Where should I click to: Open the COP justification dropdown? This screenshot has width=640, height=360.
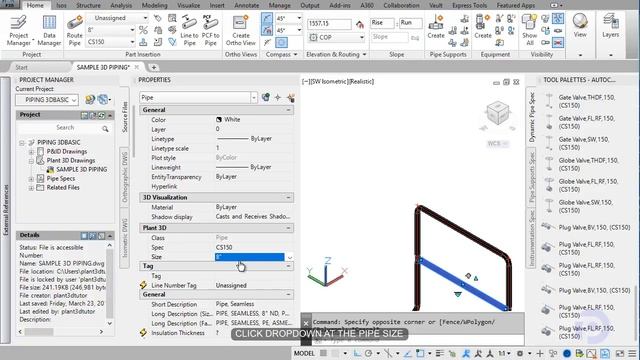pos(362,38)
